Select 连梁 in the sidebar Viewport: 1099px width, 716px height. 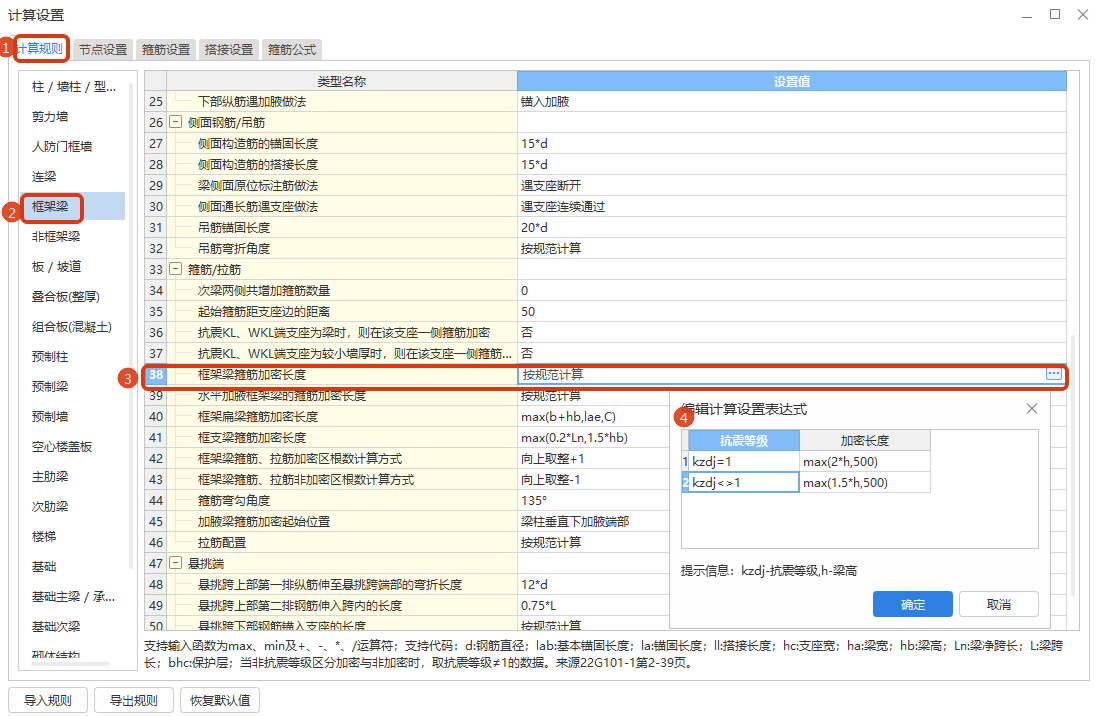[x=73, y=177]
